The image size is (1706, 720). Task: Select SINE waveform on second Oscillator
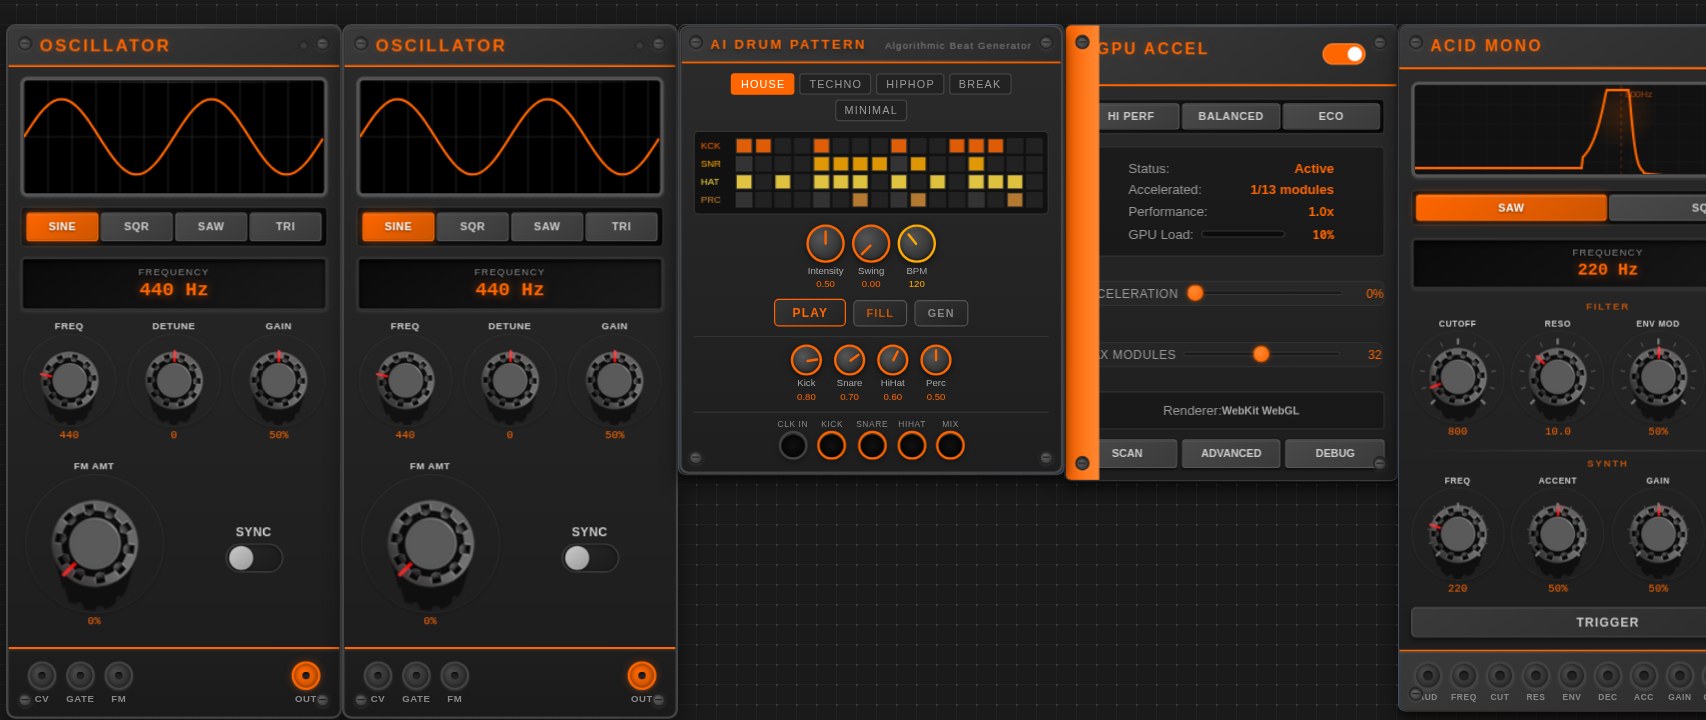click(398, 227)
